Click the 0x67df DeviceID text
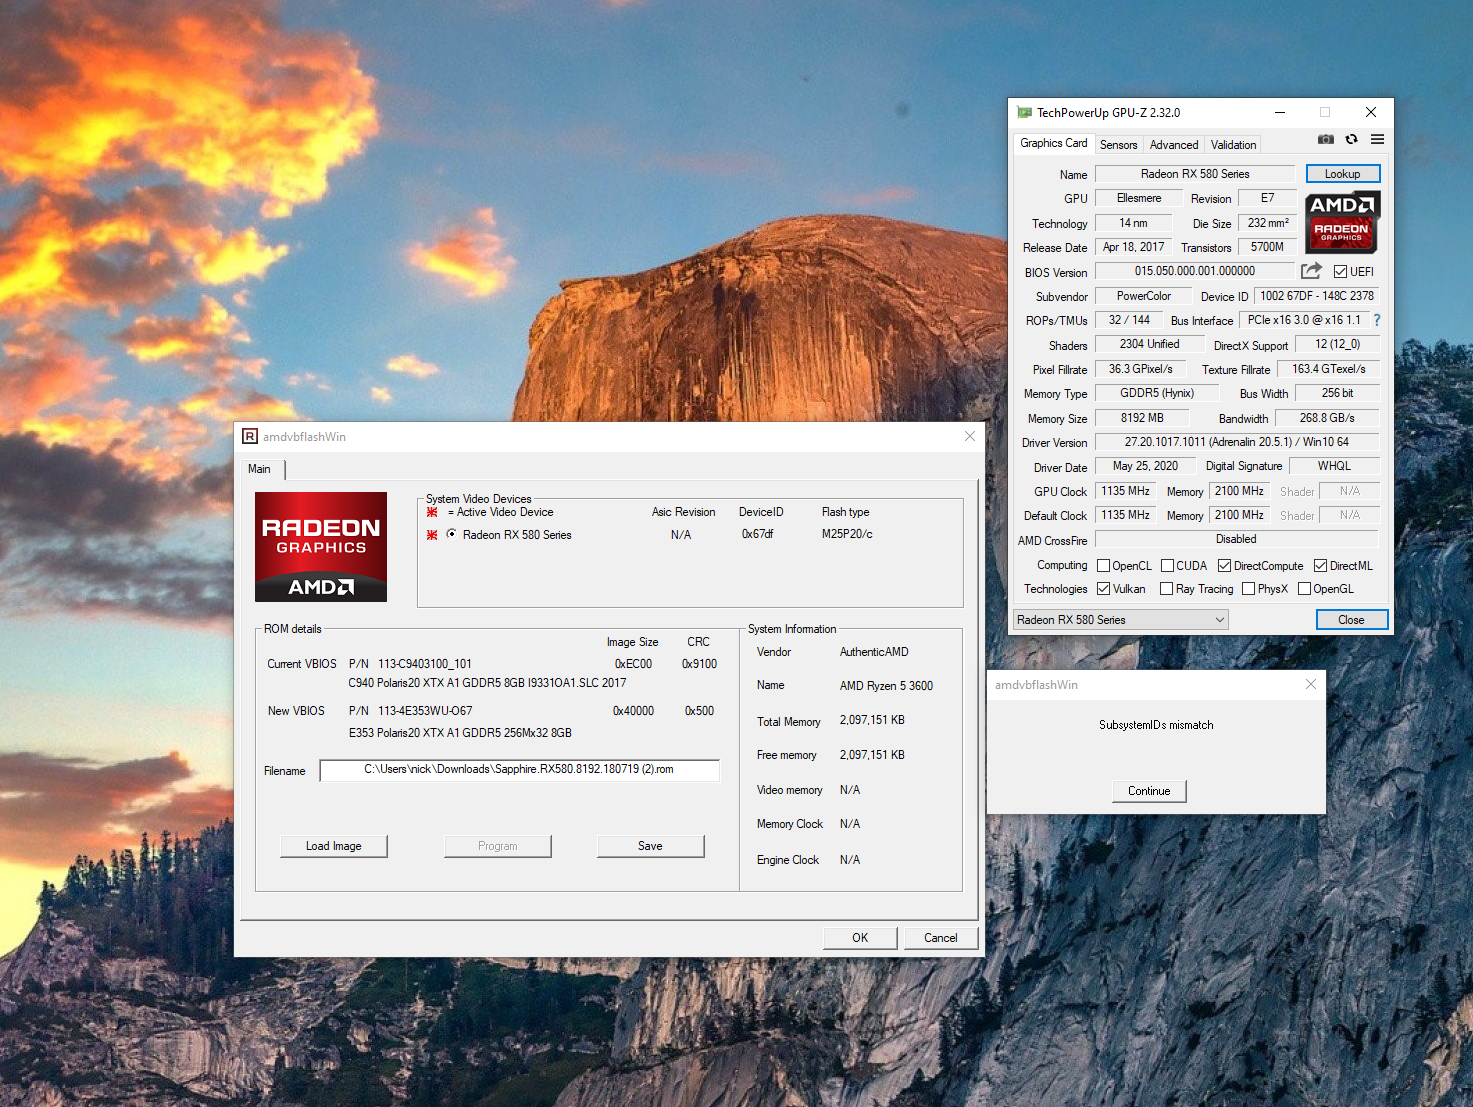The height and width of the screenshot is (1107, 1473). tap(757, 534)
